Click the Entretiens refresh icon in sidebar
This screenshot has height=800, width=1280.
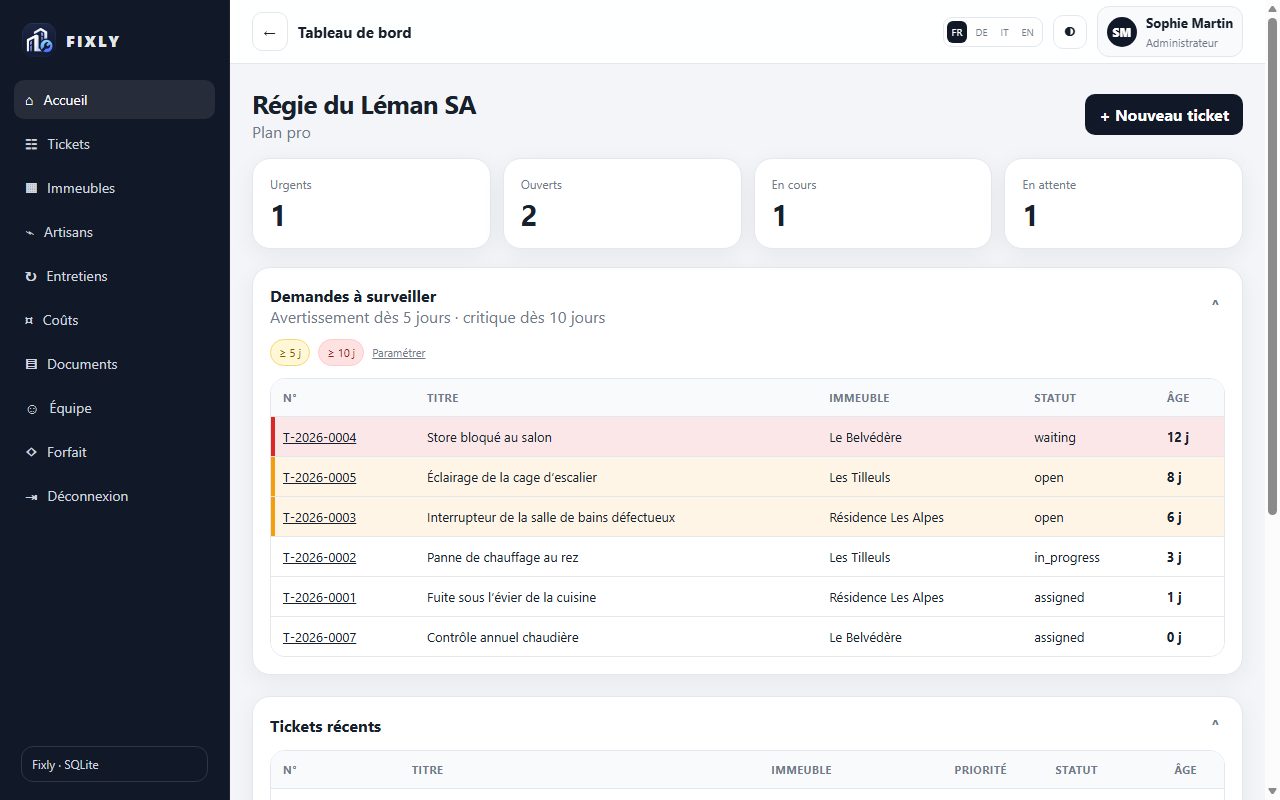click(30, 276)
